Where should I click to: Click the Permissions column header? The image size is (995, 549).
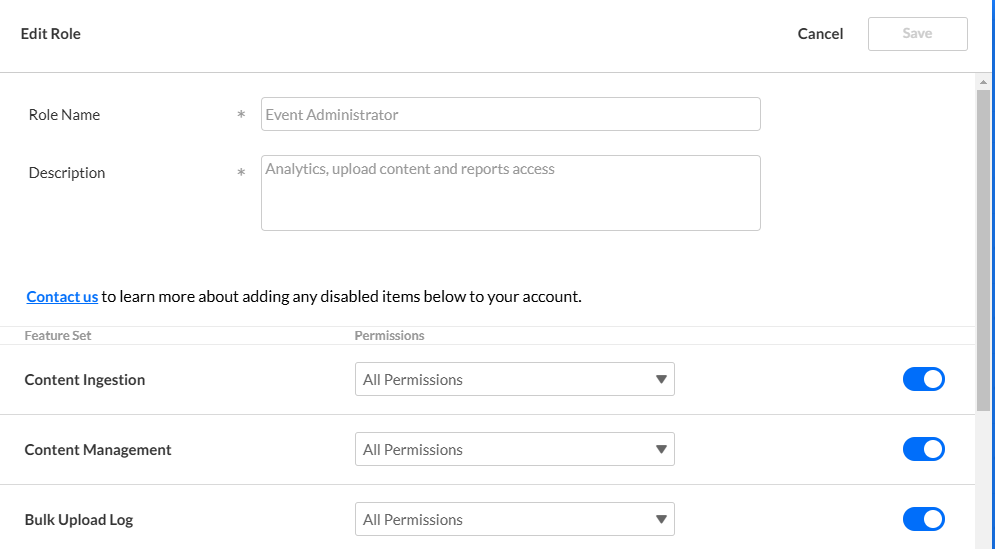[389, 336]
